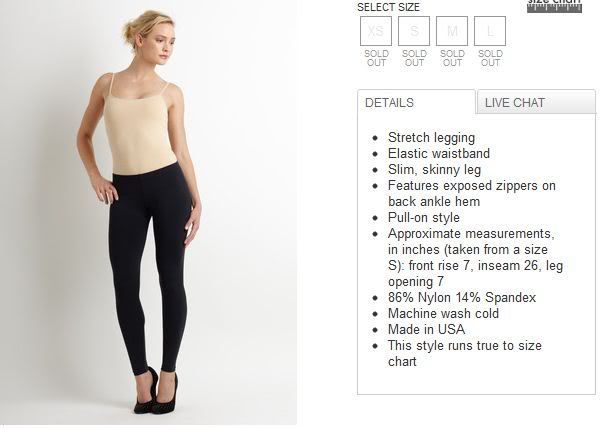Open the size chart ruler icon
Image resolution: width=603 pixels, height=429 pixels.
[554, 7]
